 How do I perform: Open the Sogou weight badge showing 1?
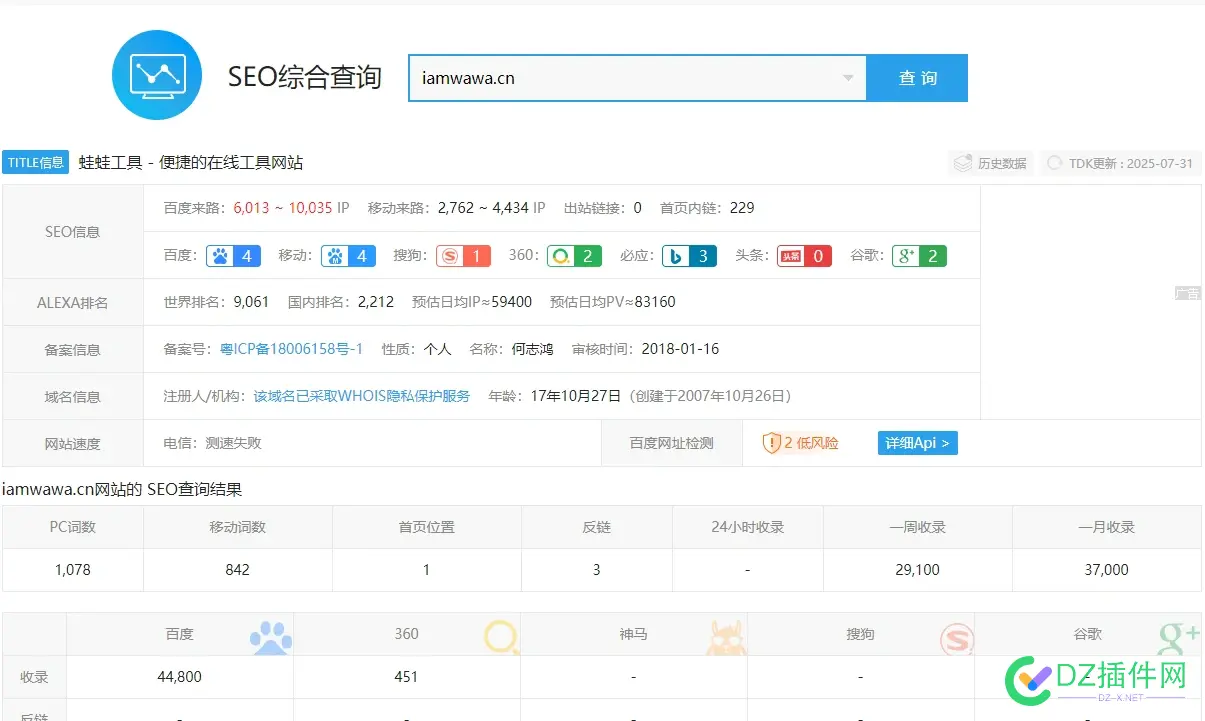pos(462,256)
